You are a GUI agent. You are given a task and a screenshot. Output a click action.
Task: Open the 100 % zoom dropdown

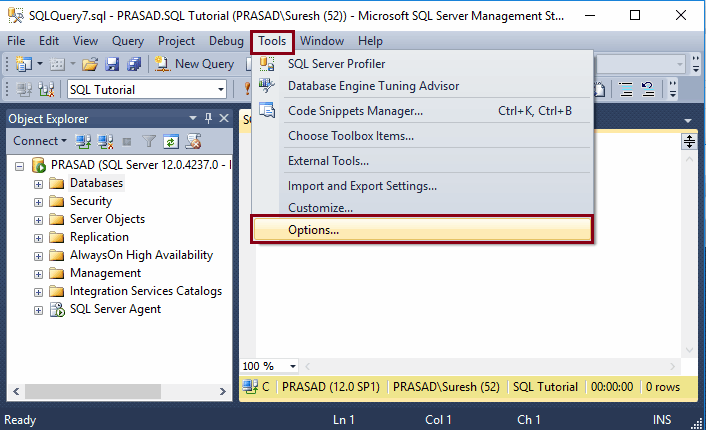click(293, 366)
